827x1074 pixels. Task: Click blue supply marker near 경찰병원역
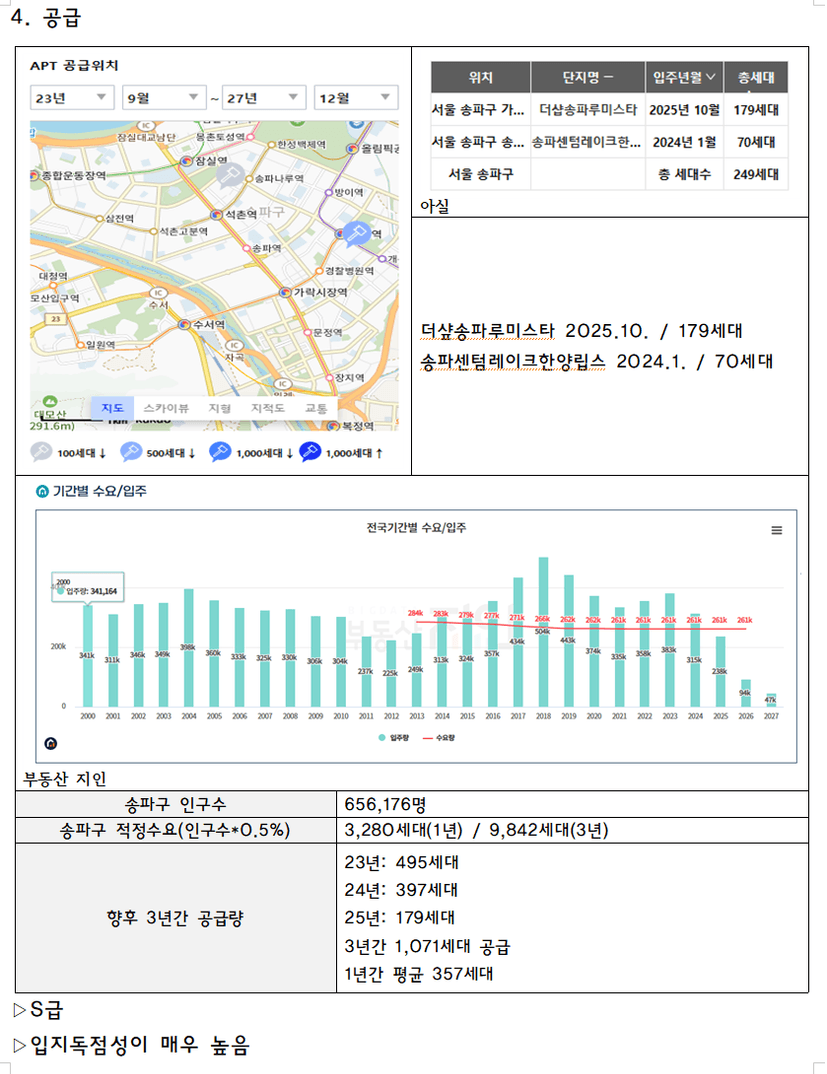pyautogui.click(x=356, y=234)
